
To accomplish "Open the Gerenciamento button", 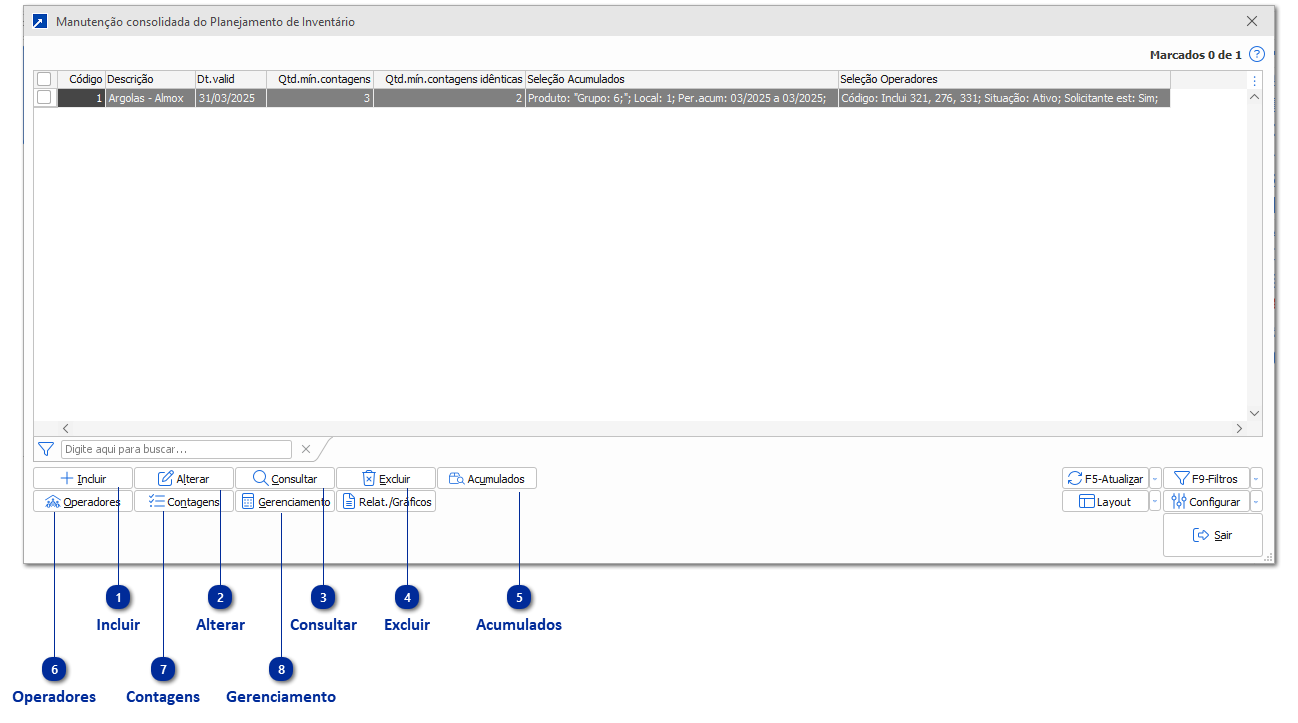I will [285, 501].
